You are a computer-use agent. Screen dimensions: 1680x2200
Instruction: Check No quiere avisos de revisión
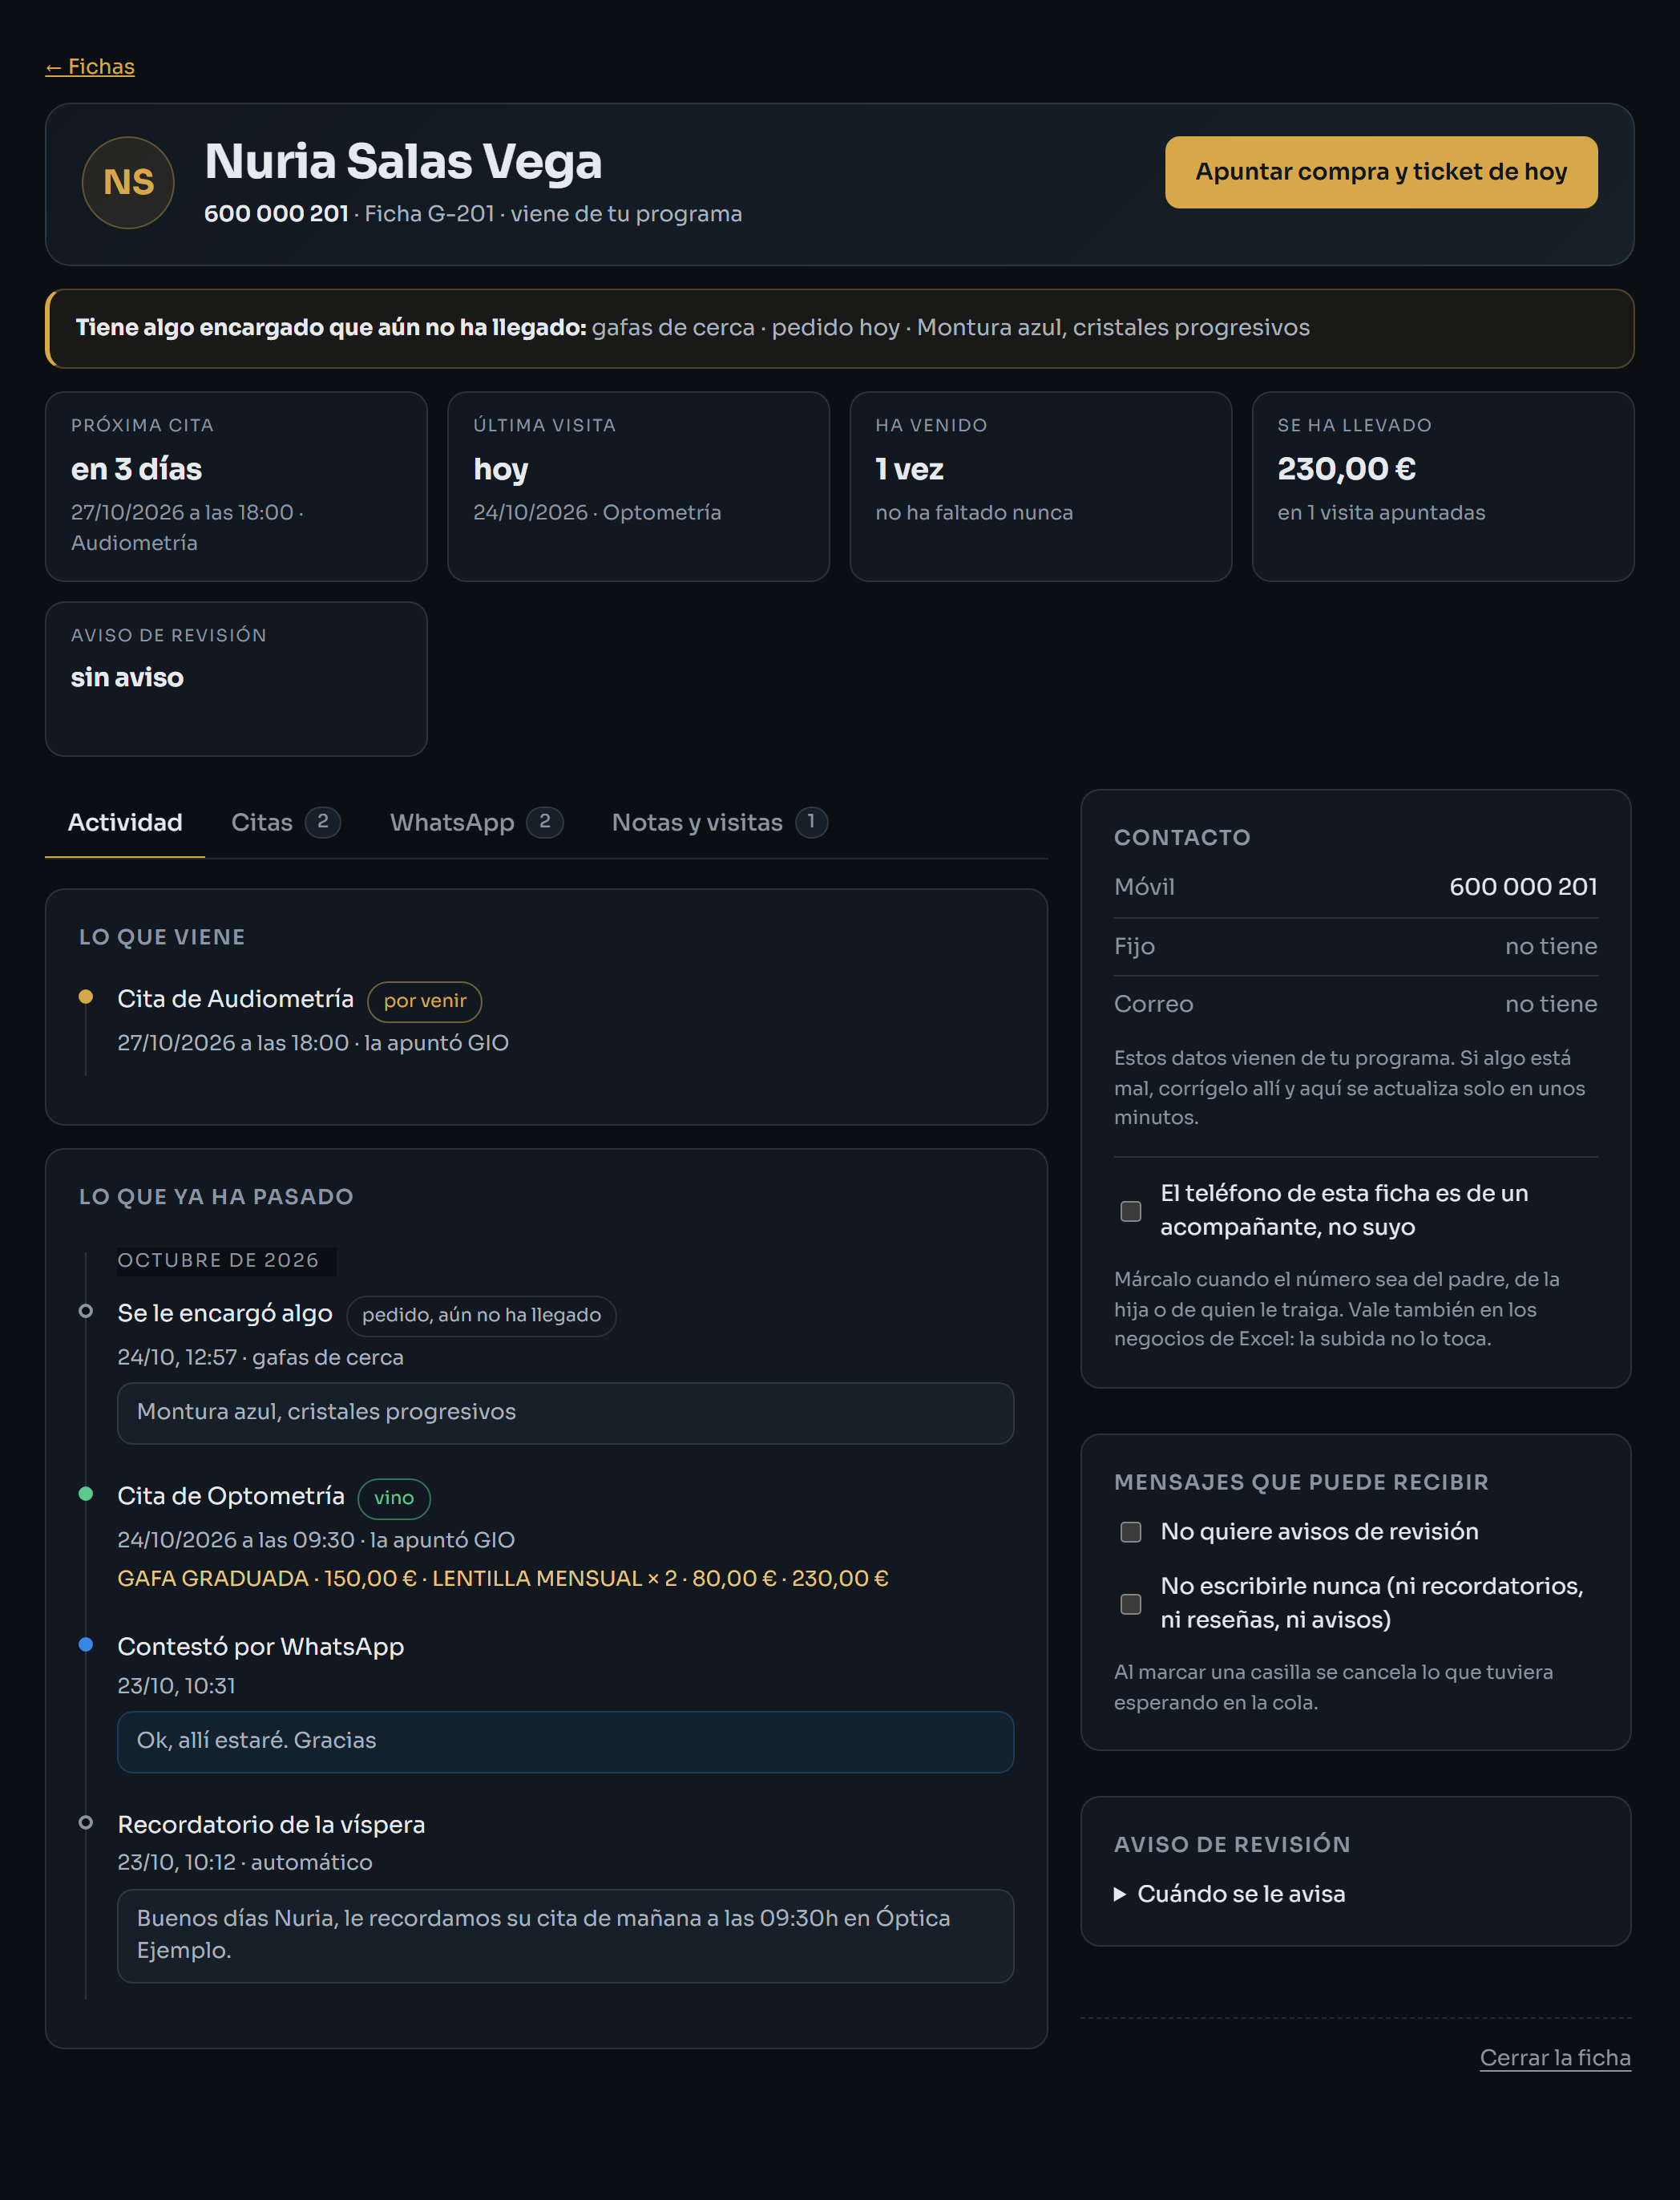tap(1131, 1532)
